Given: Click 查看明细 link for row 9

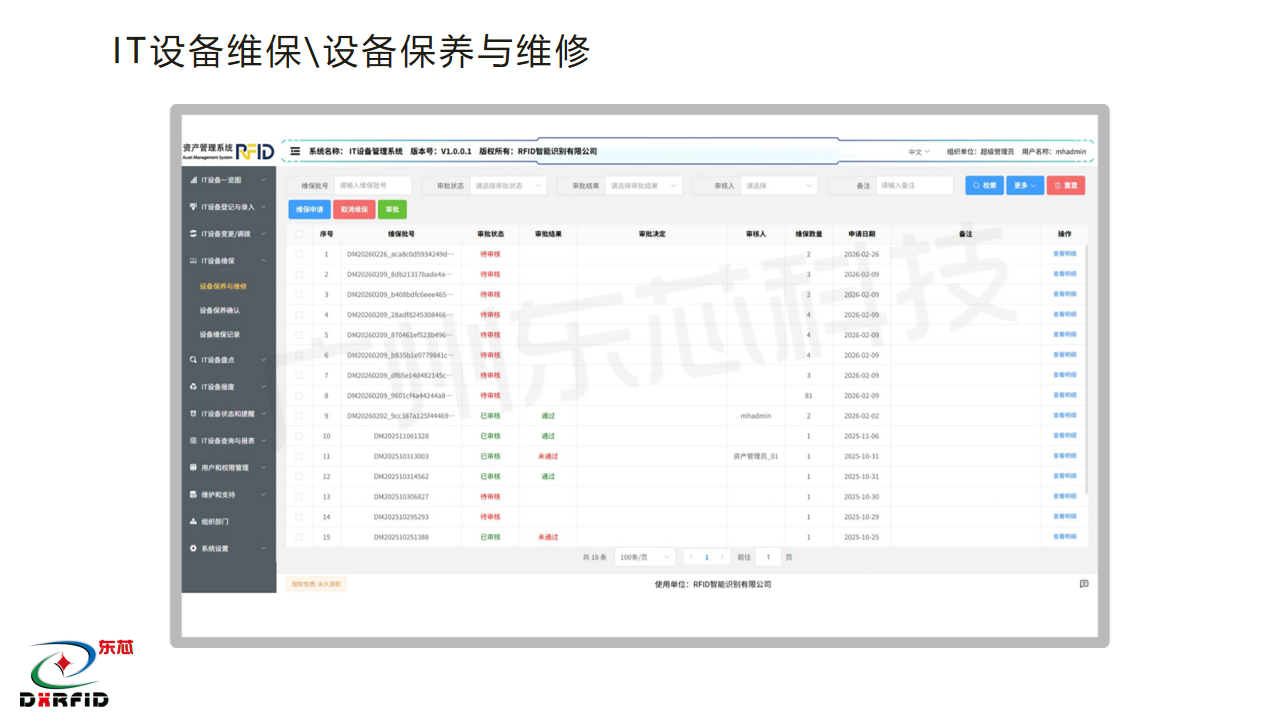Looking at the screenshot, I should point(1064,415).
